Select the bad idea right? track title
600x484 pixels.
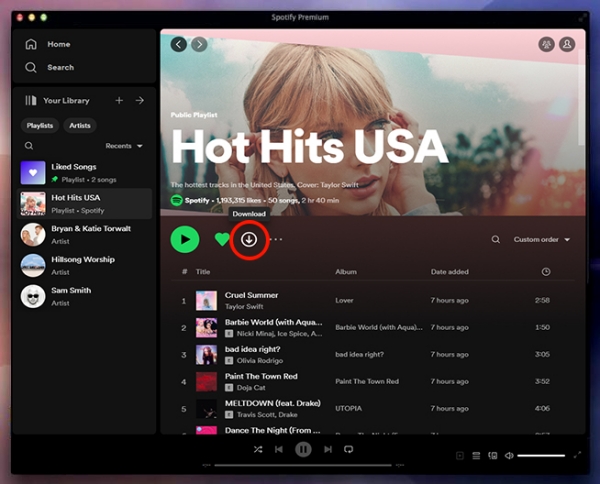(x=253, y=349)
